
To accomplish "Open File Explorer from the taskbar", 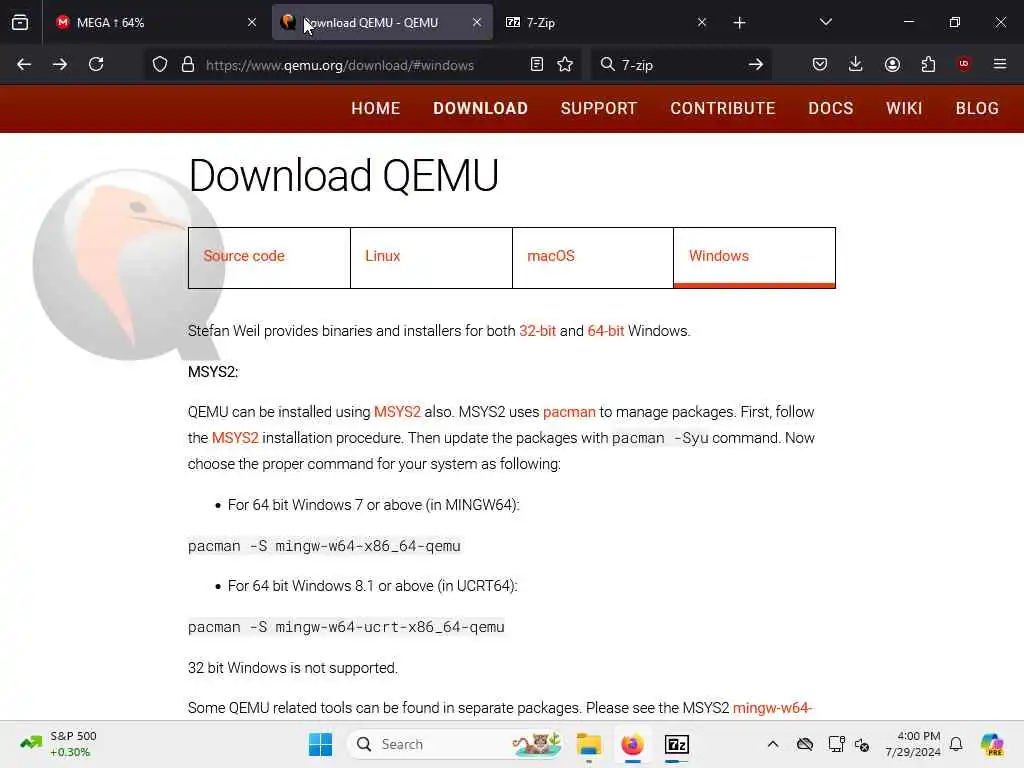I will (589, 744).
